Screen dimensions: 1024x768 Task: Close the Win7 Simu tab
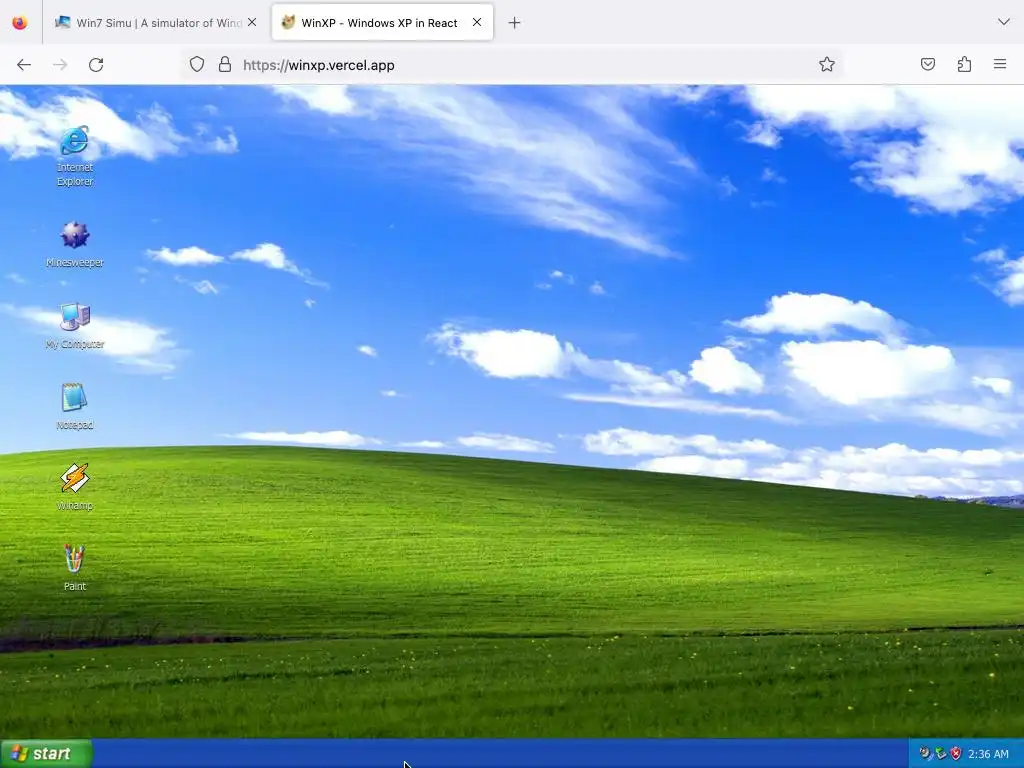tap(252, 23)
